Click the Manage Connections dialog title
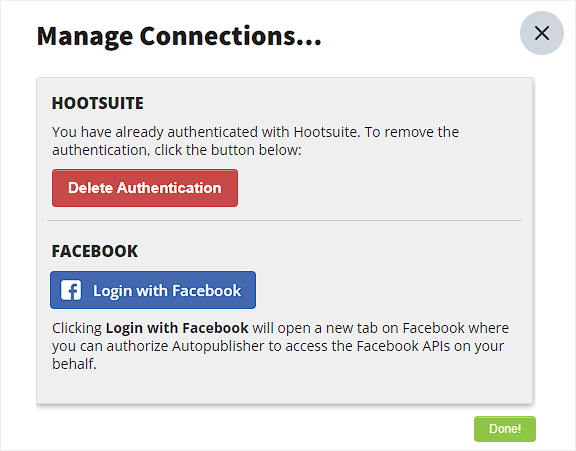This screenshot has width=576, height=451. click(x=179, y=36)
